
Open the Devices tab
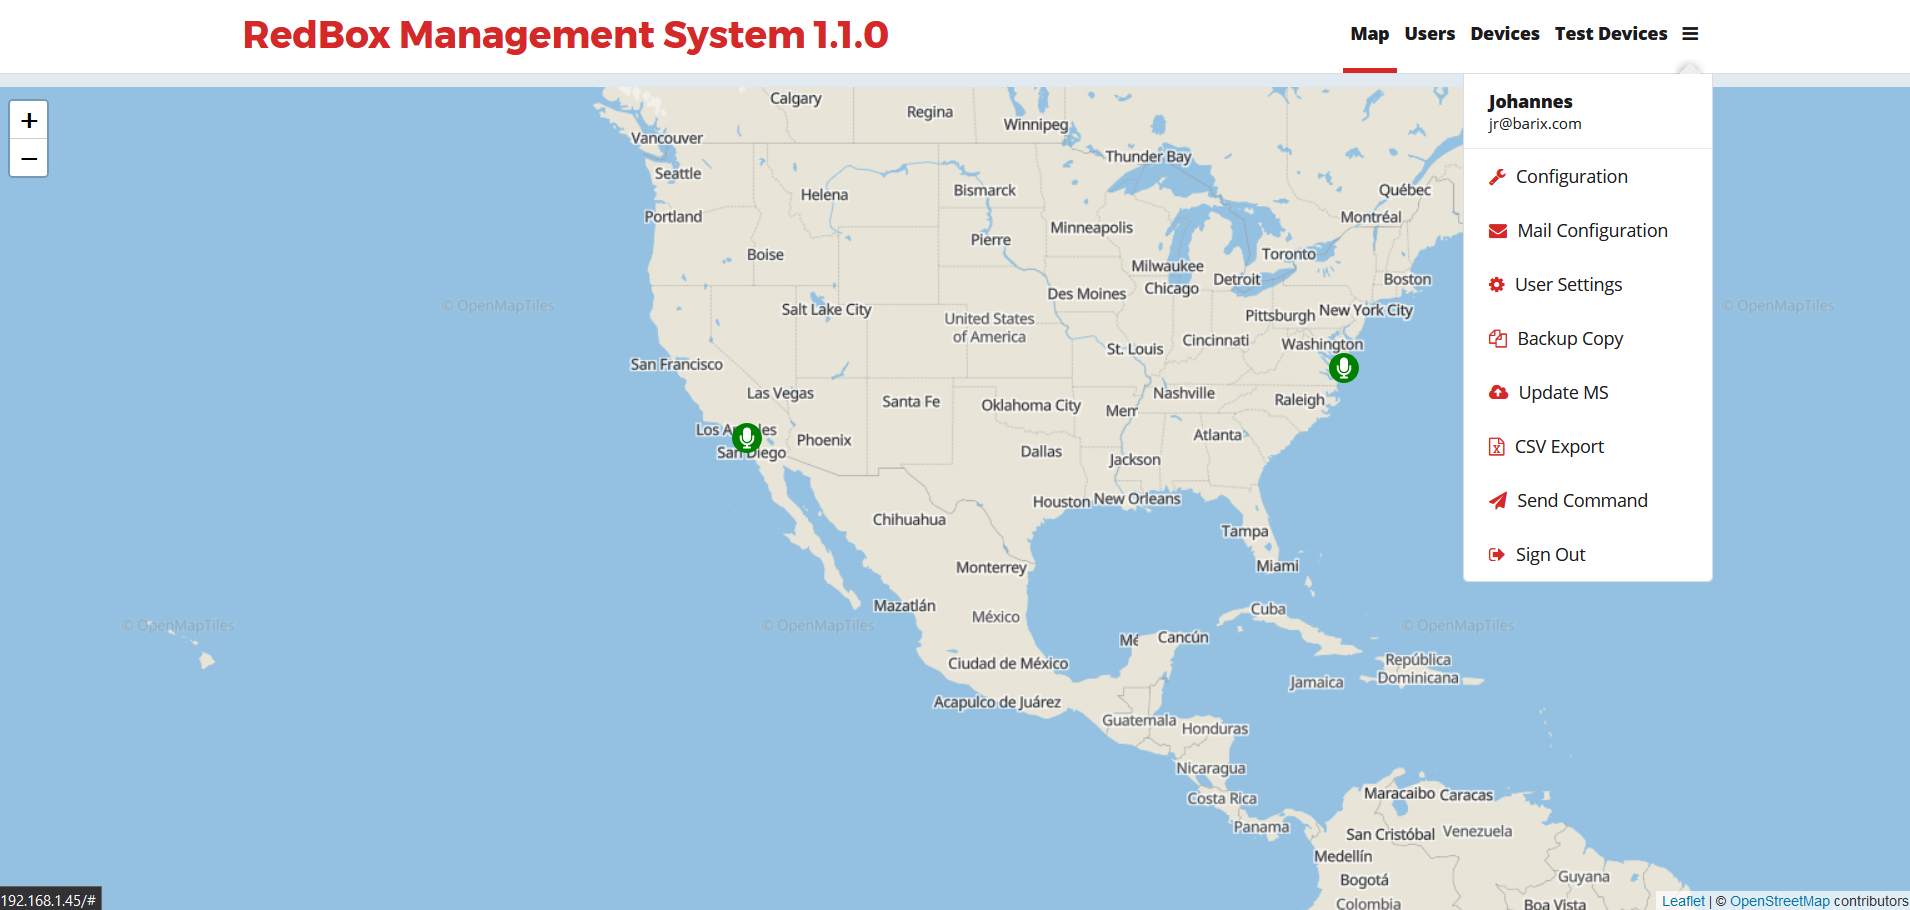[x=1504, y=34]
